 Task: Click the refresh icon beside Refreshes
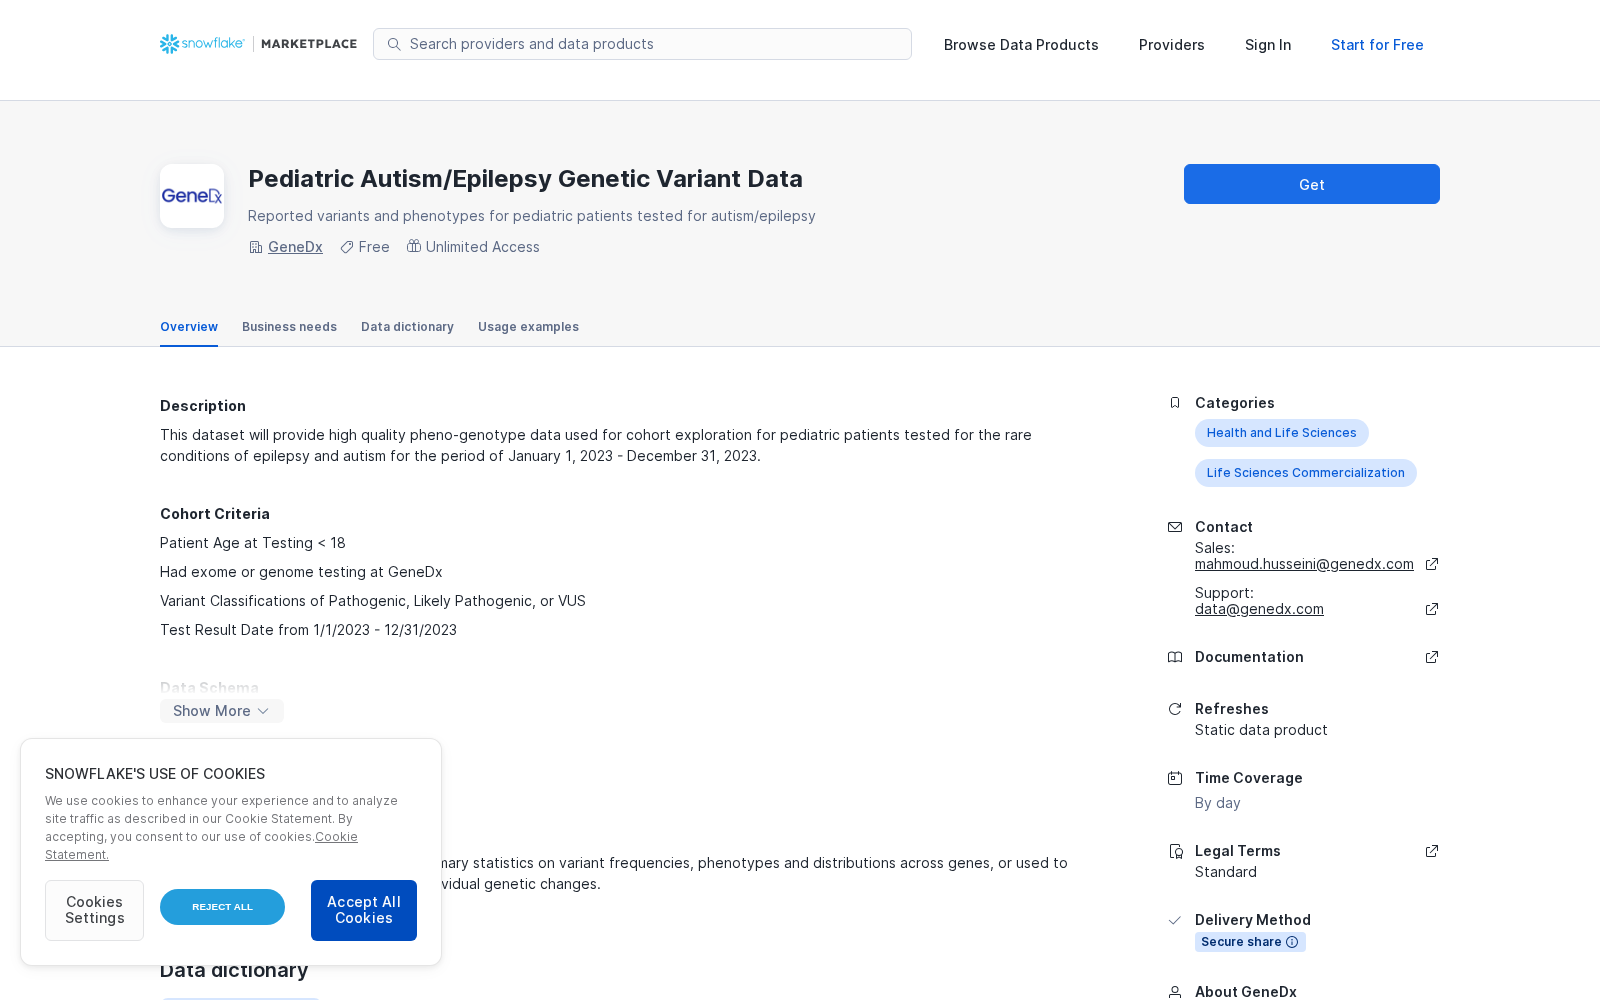click(x=1175, y=709)
